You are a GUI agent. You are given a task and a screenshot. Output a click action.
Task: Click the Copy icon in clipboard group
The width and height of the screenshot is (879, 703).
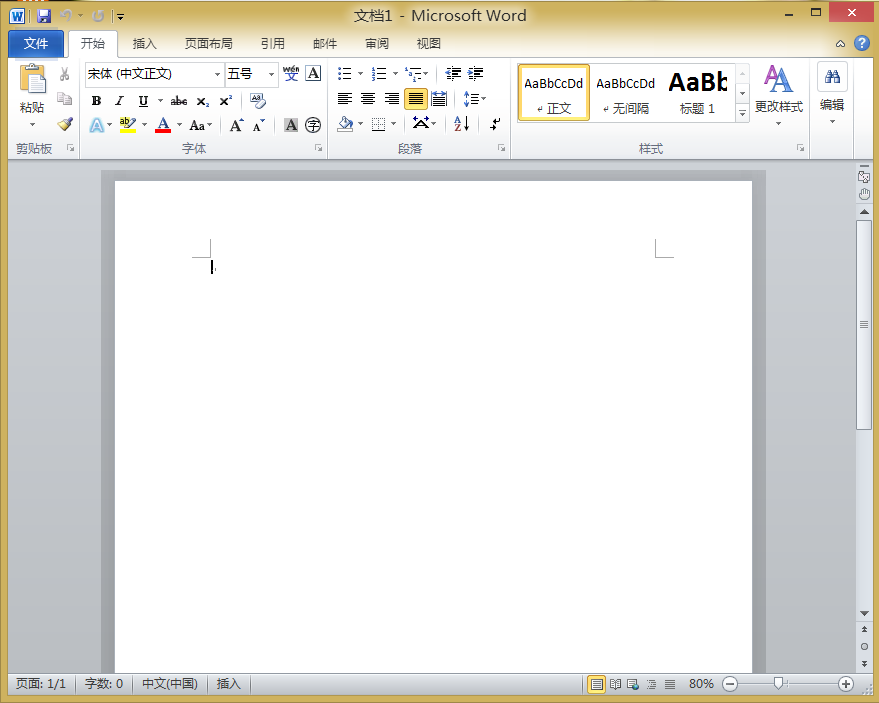64,99
